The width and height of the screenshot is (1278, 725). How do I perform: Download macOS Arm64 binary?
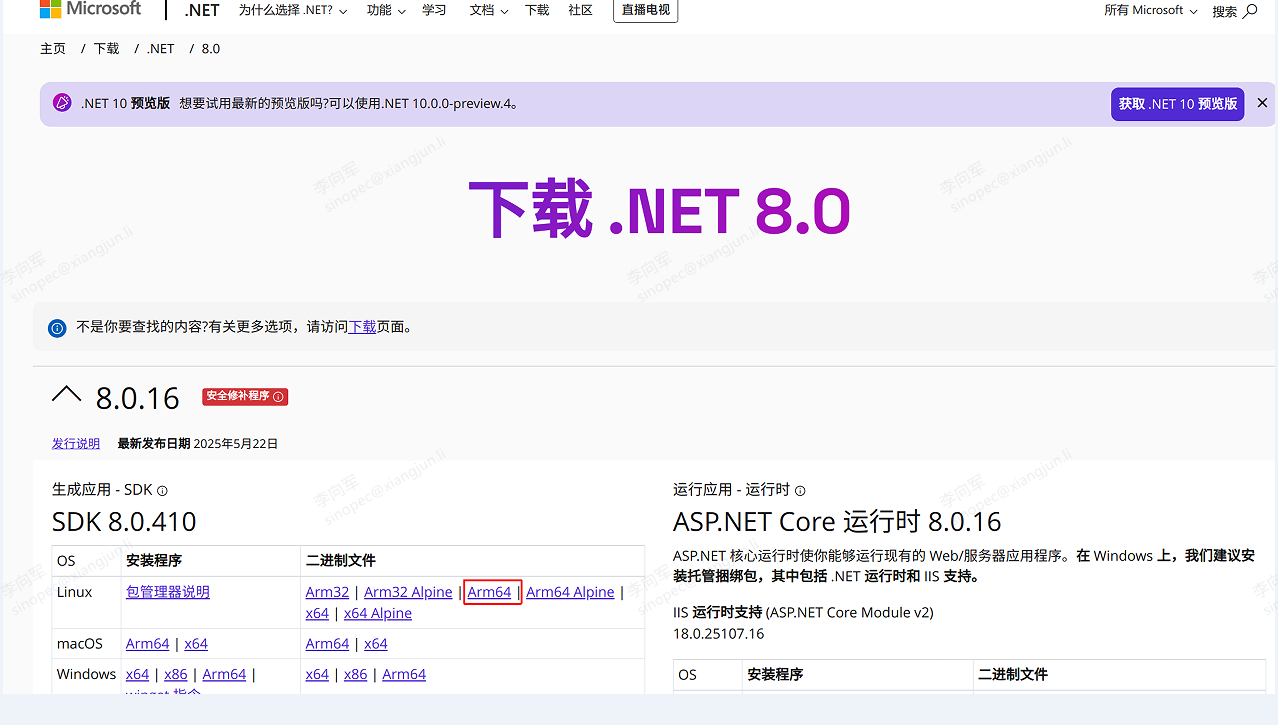tap(327, 644)
